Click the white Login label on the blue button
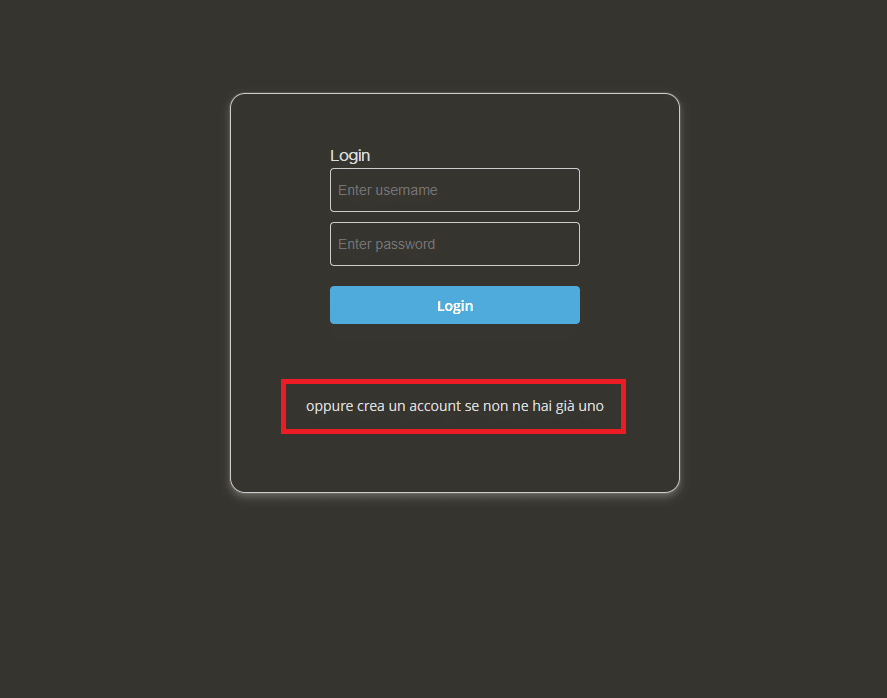Viewport: 887px width, 698px height. tap(455, 306)
